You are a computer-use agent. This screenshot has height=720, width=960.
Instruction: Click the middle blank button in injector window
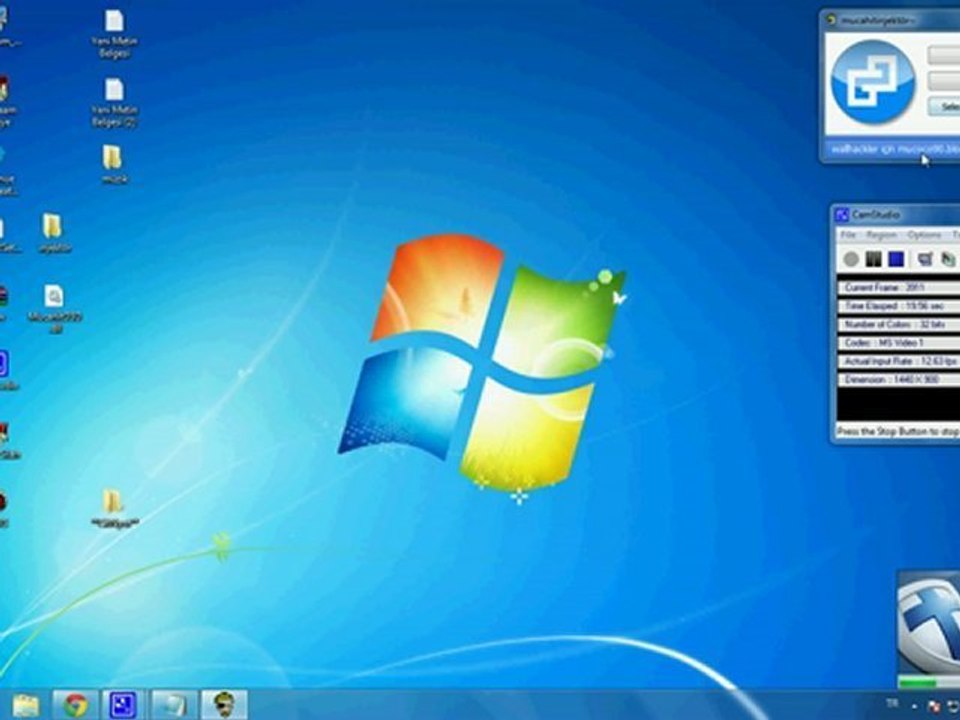(943, 81)
